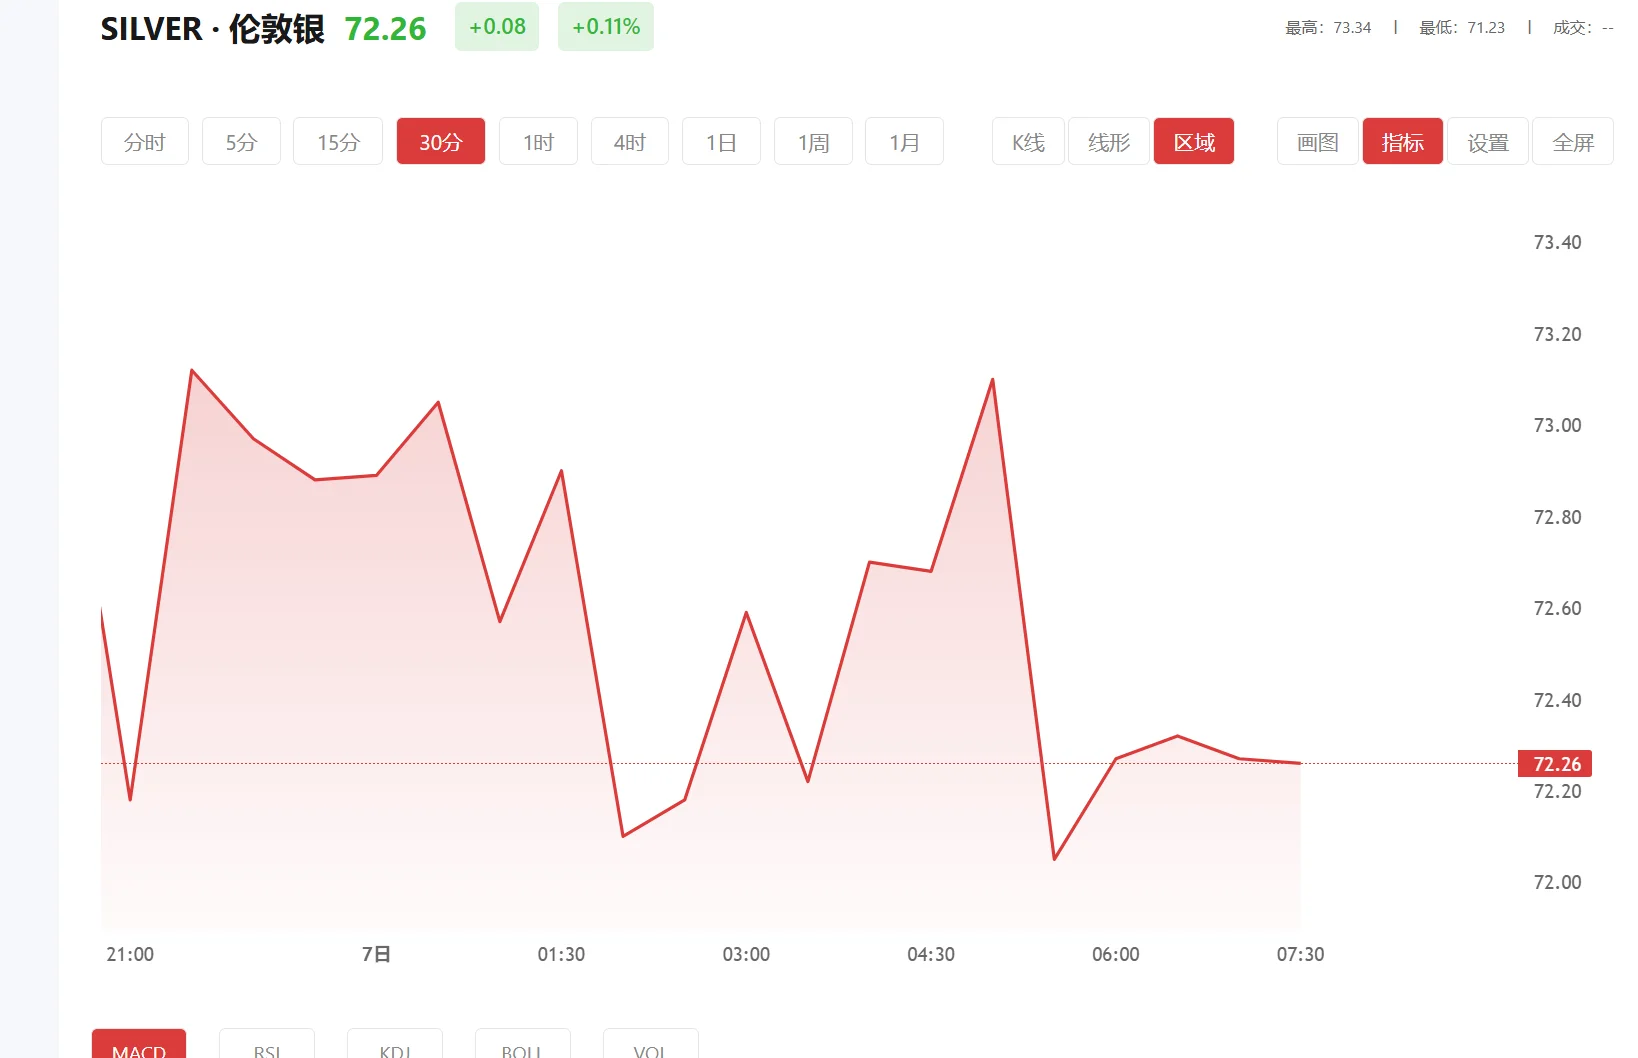This screenshot has width=1638, height=1058.
Task: Open the 设置 chart settings
Action: tap(1487, 141)
